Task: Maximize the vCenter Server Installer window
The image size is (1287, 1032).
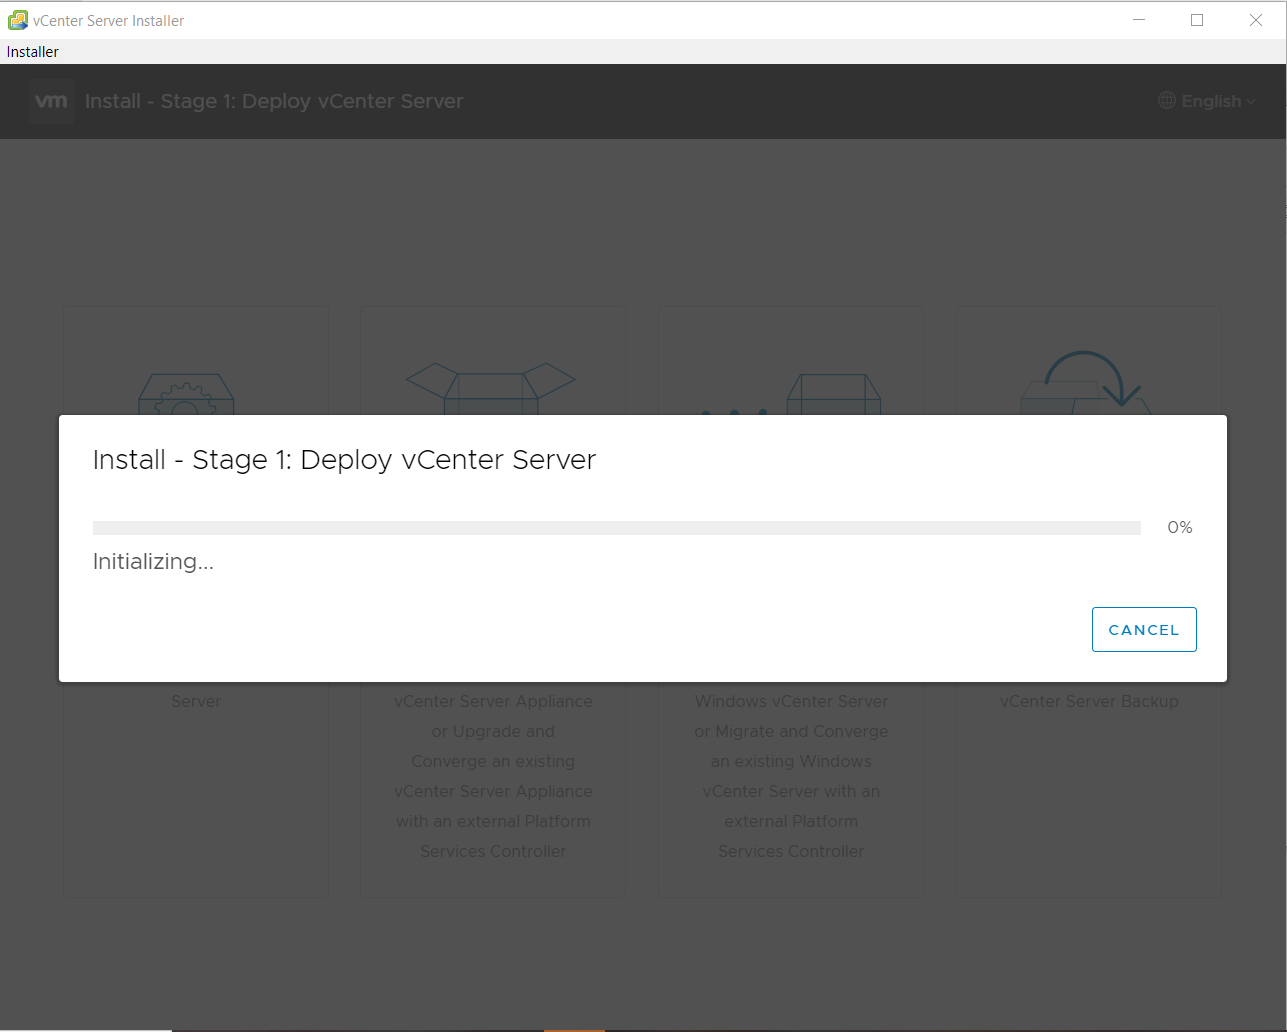Action: (1197, 20)
